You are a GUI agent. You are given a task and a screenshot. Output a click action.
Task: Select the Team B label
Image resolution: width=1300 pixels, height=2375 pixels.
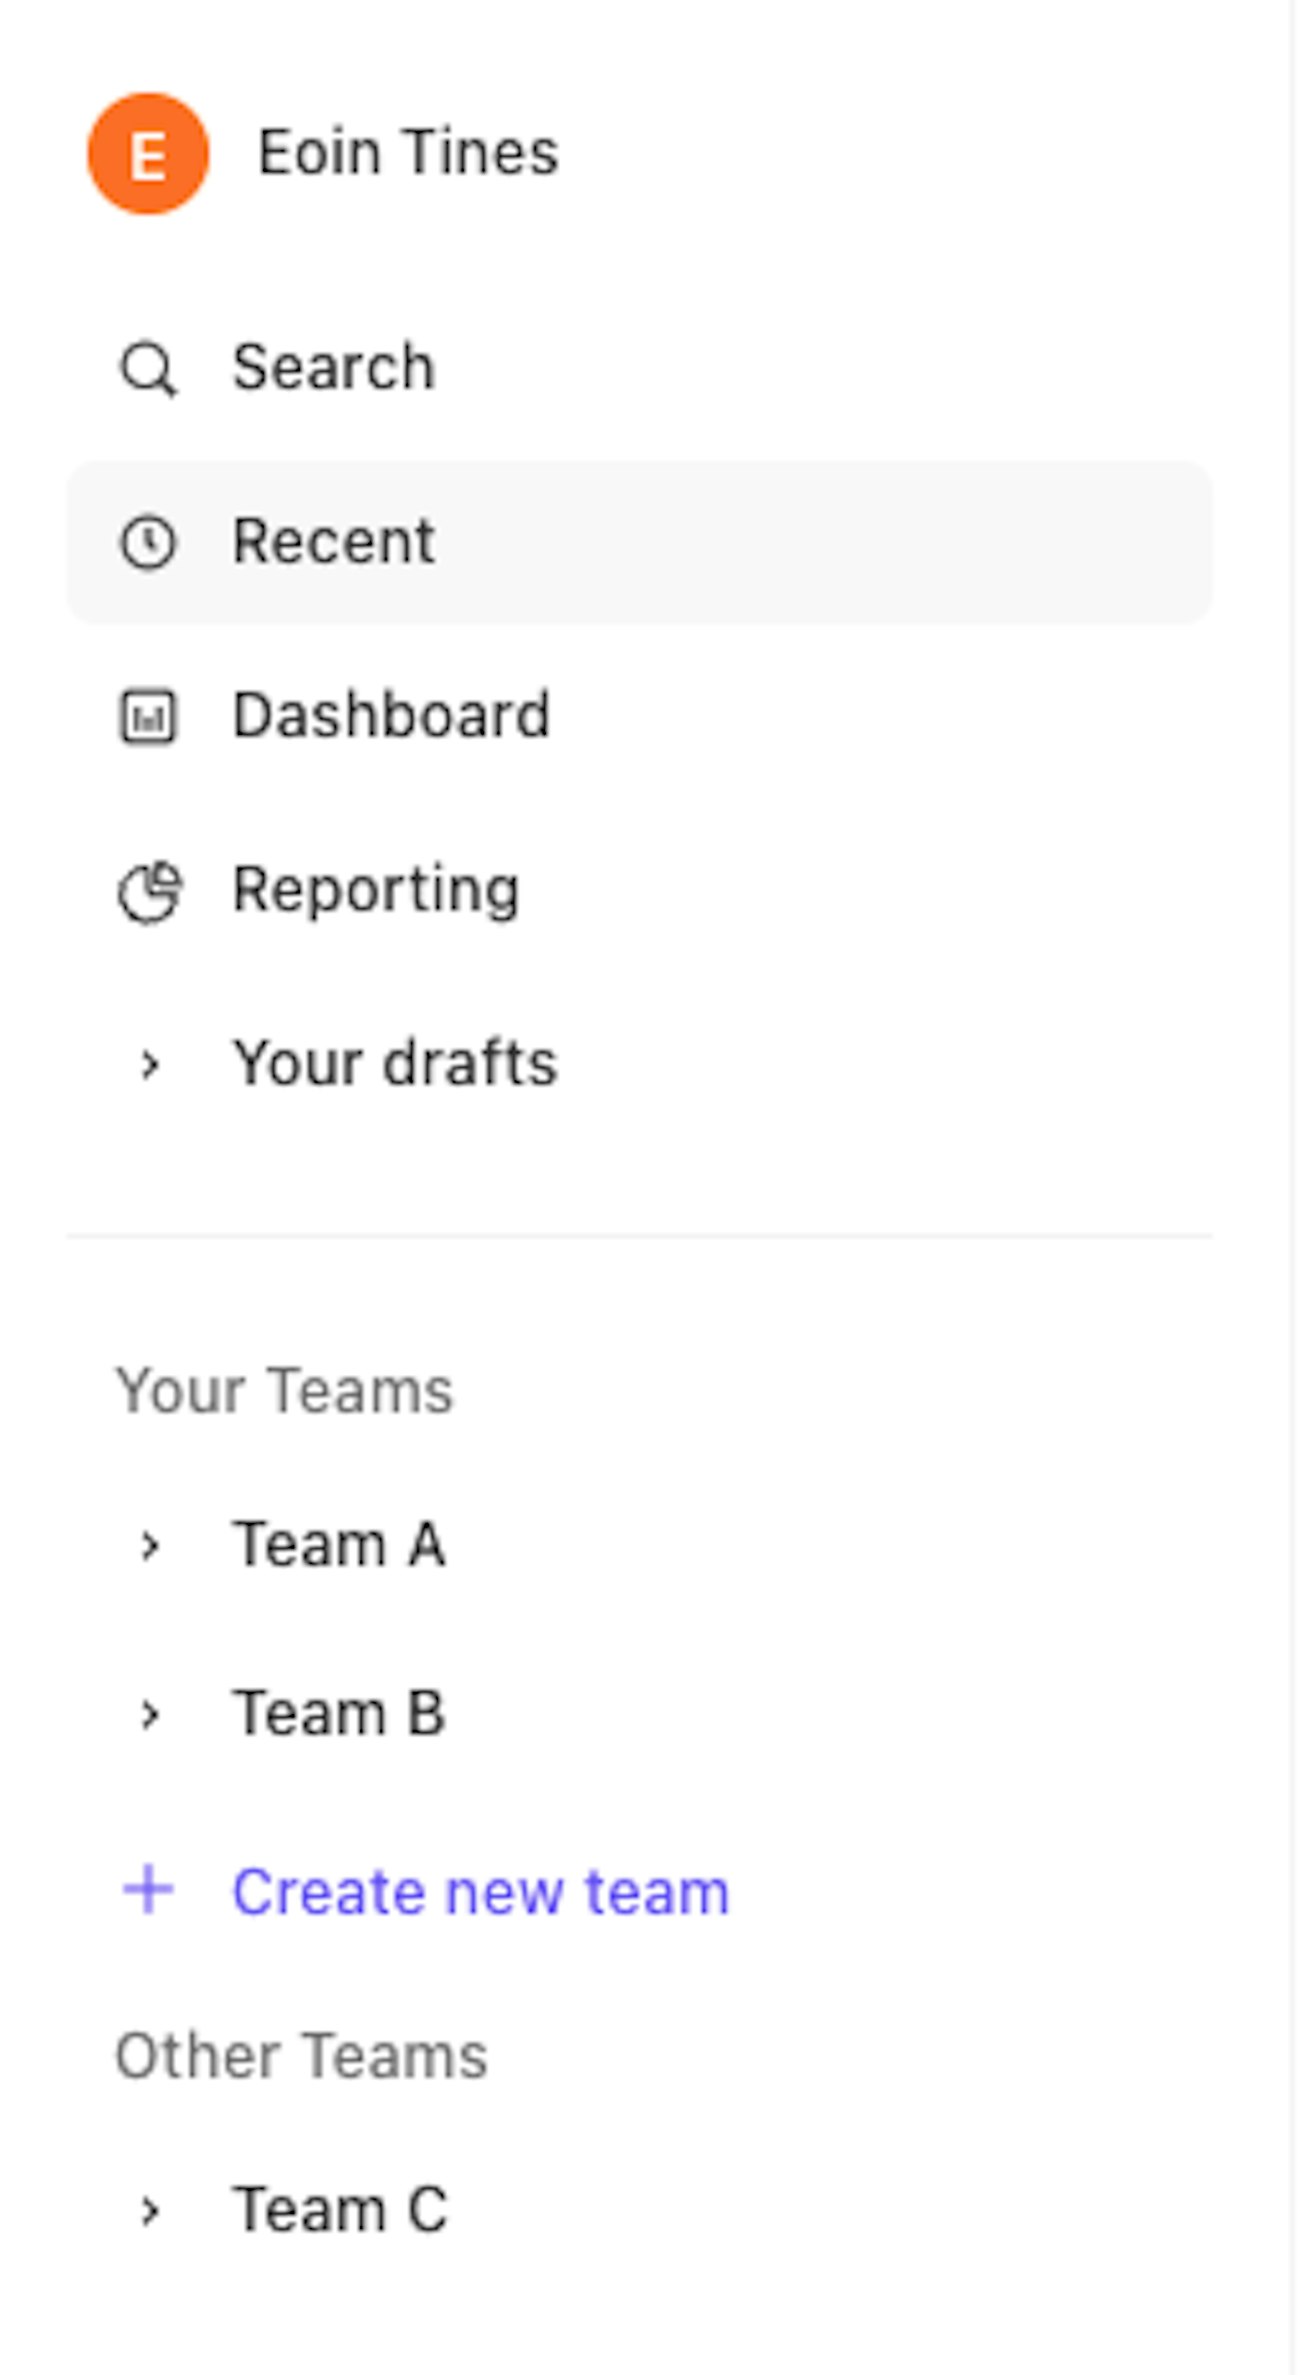[339, 1713]
